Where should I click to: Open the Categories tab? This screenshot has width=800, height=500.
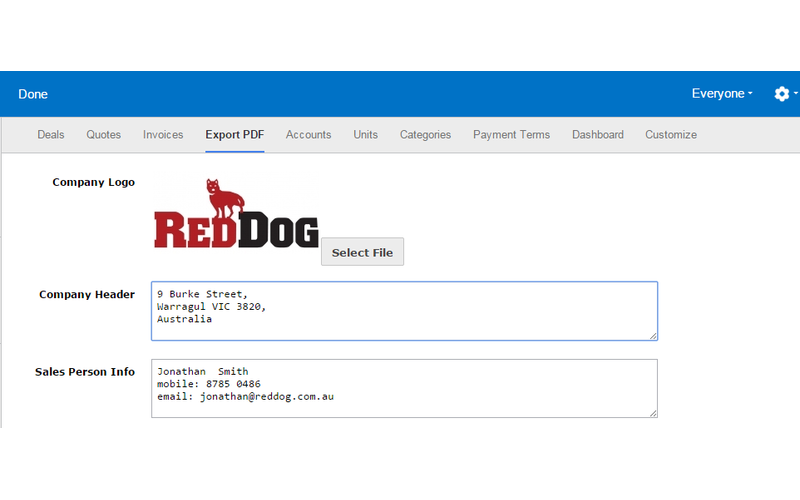[x=425, y=135]
